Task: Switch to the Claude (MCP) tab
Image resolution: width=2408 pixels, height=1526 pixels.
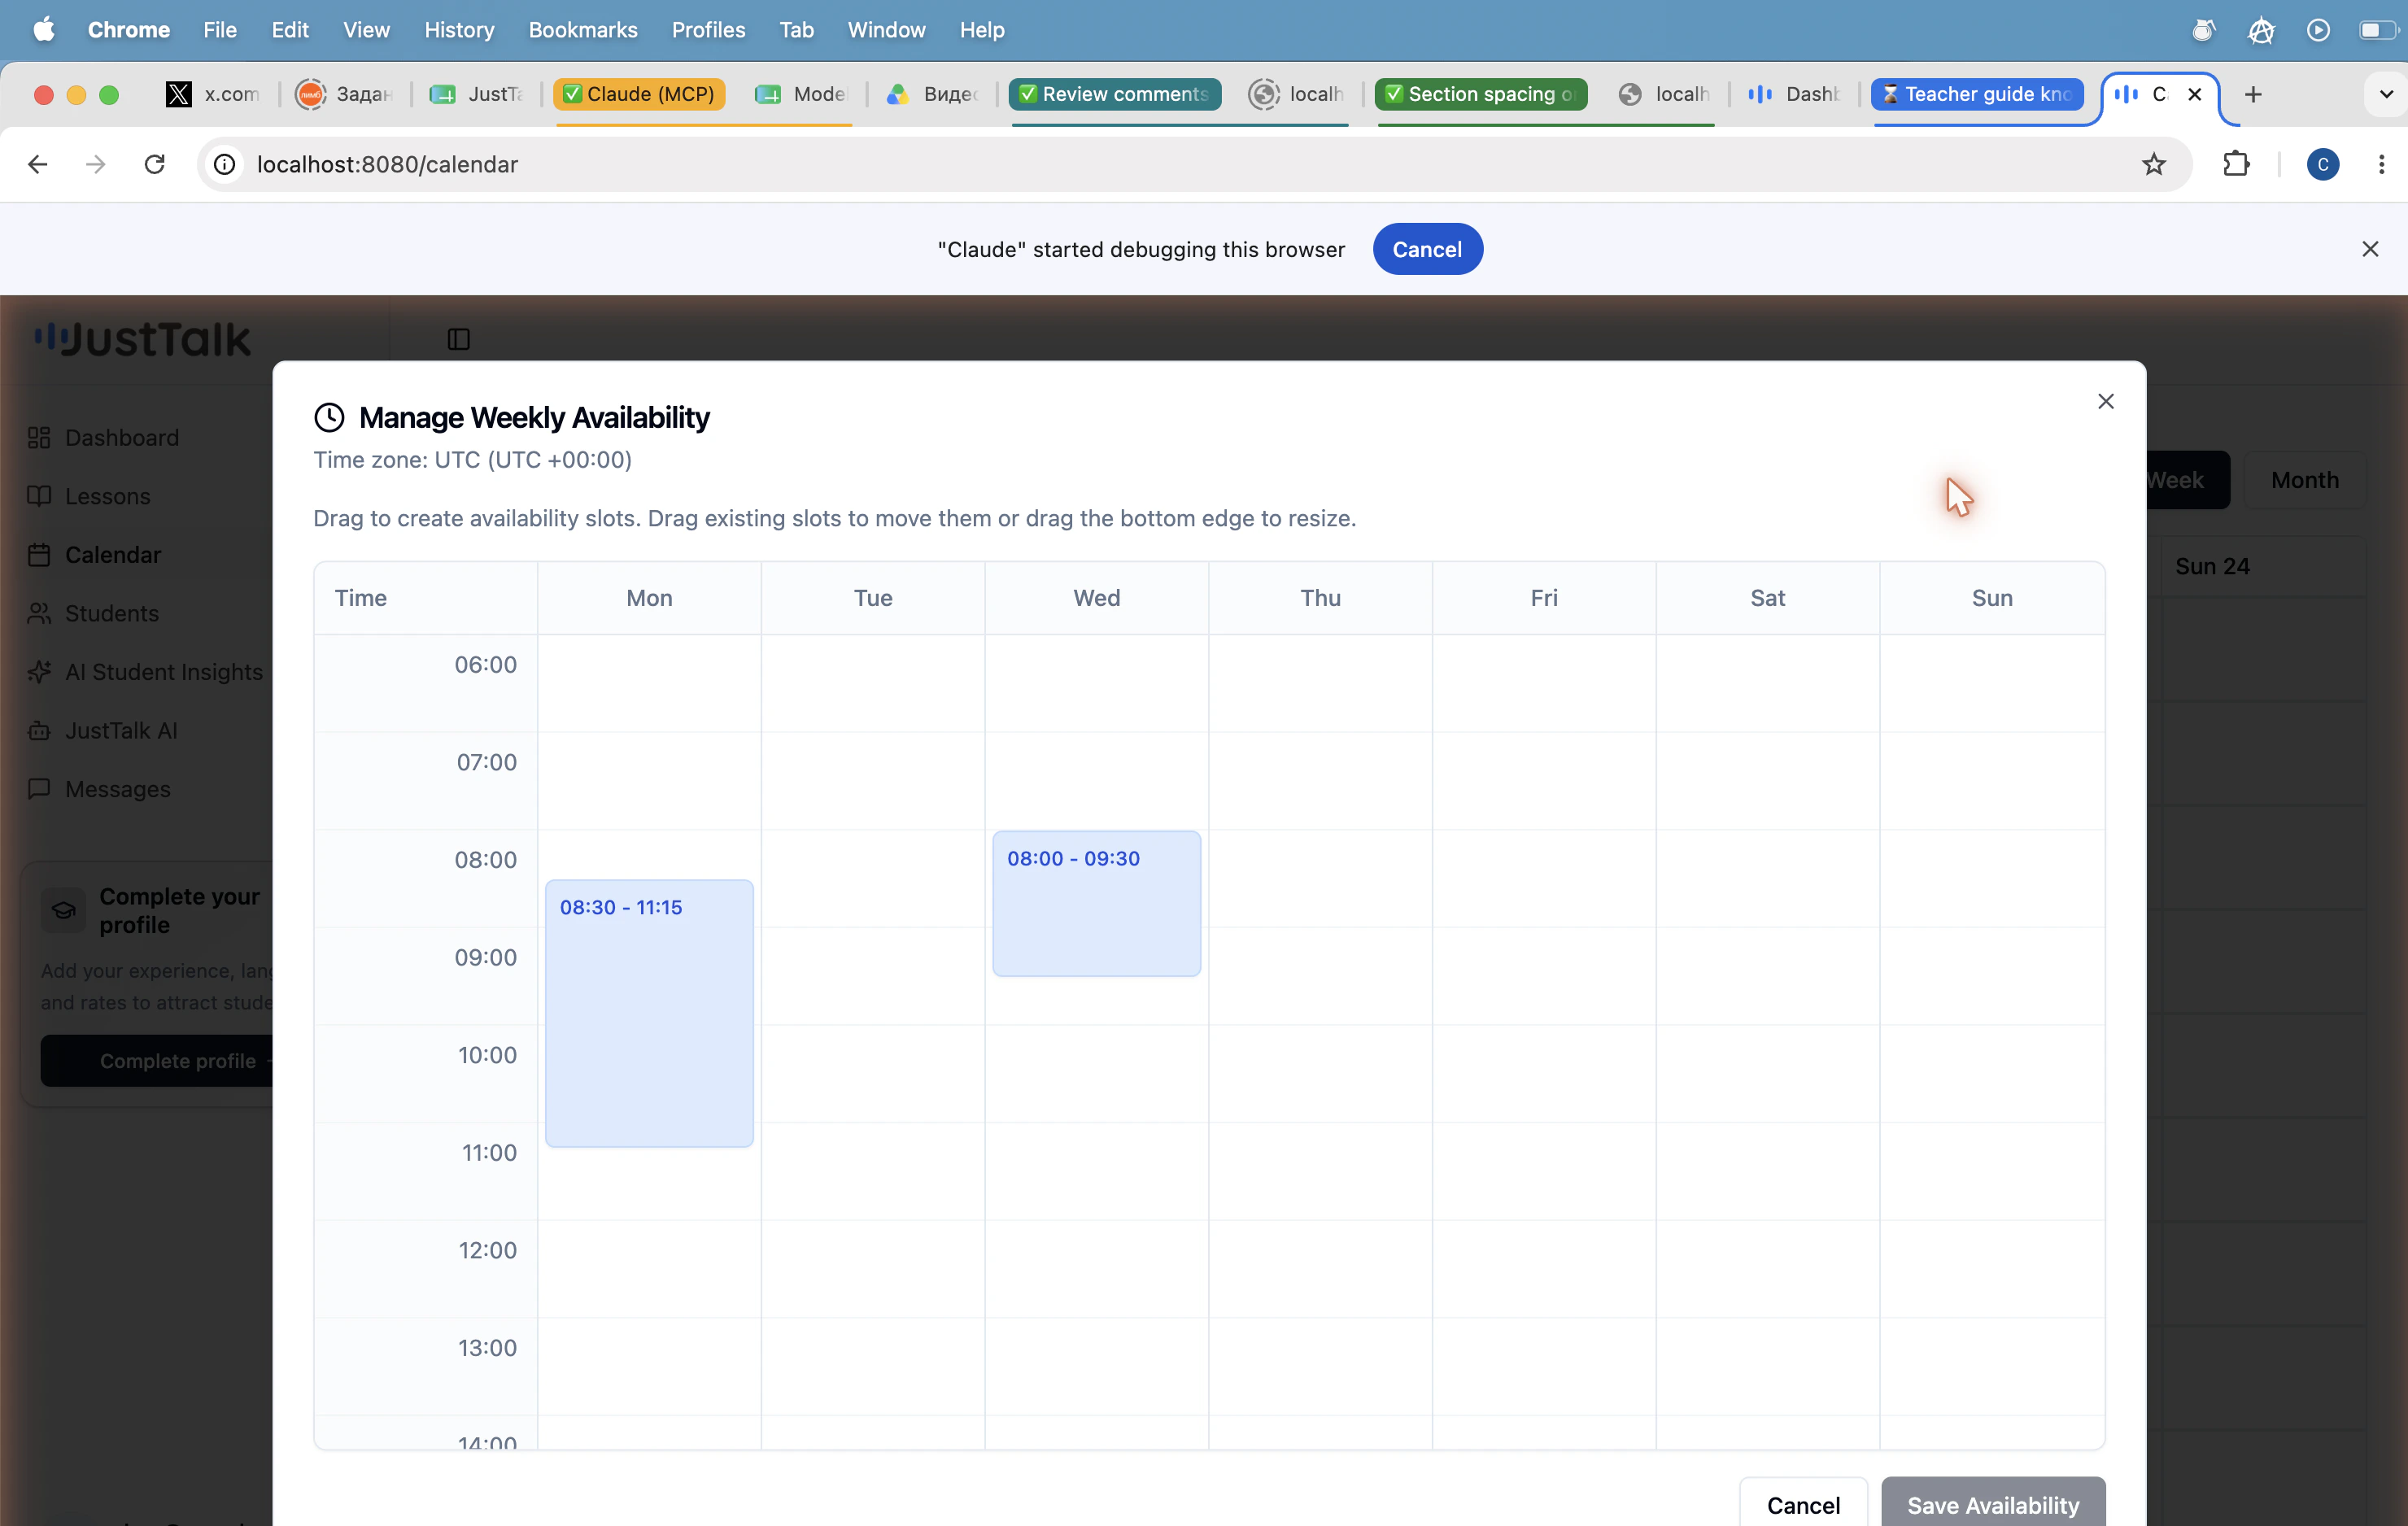Action: (x=640, y=94)
